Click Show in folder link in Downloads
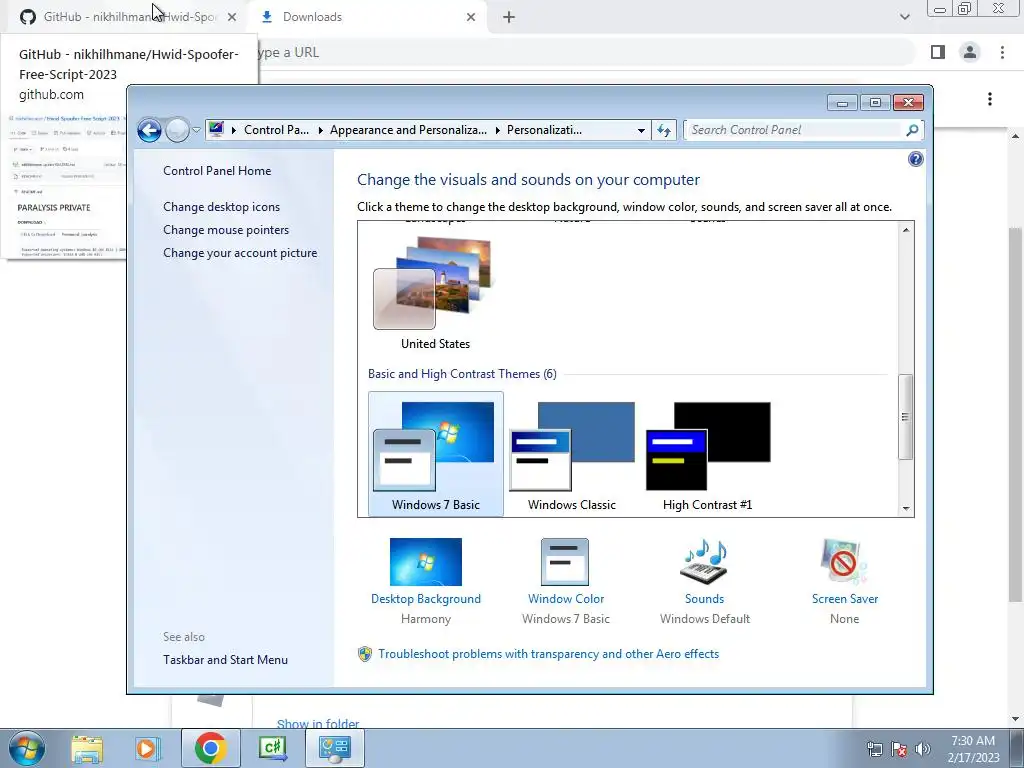Image resolution: width=1024 pixels, height=768 pixels. 318,723
